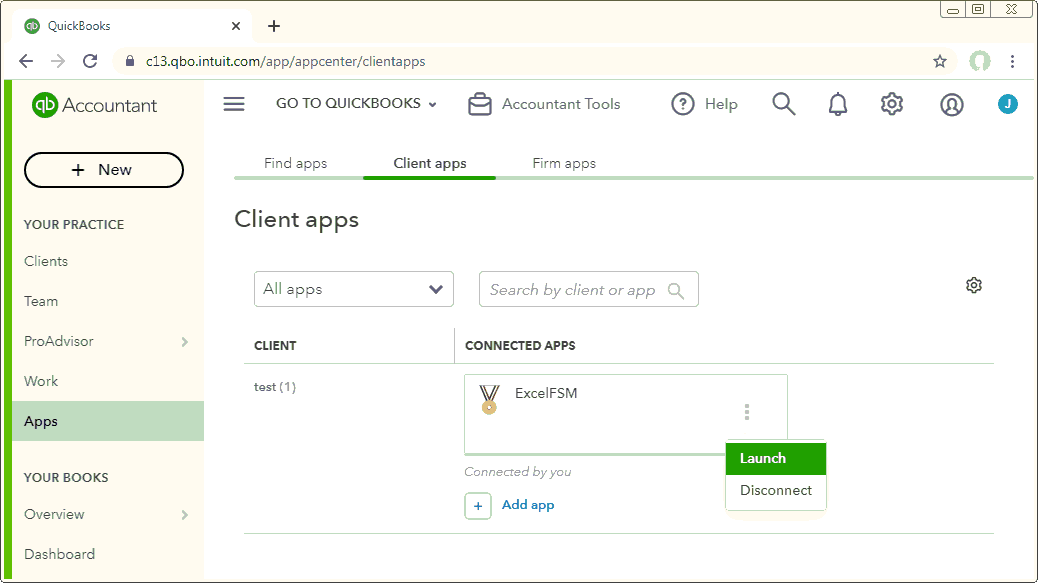Open search with the magnifier icon
This screenshot has width=1038, height=583.
pos(784,104)
